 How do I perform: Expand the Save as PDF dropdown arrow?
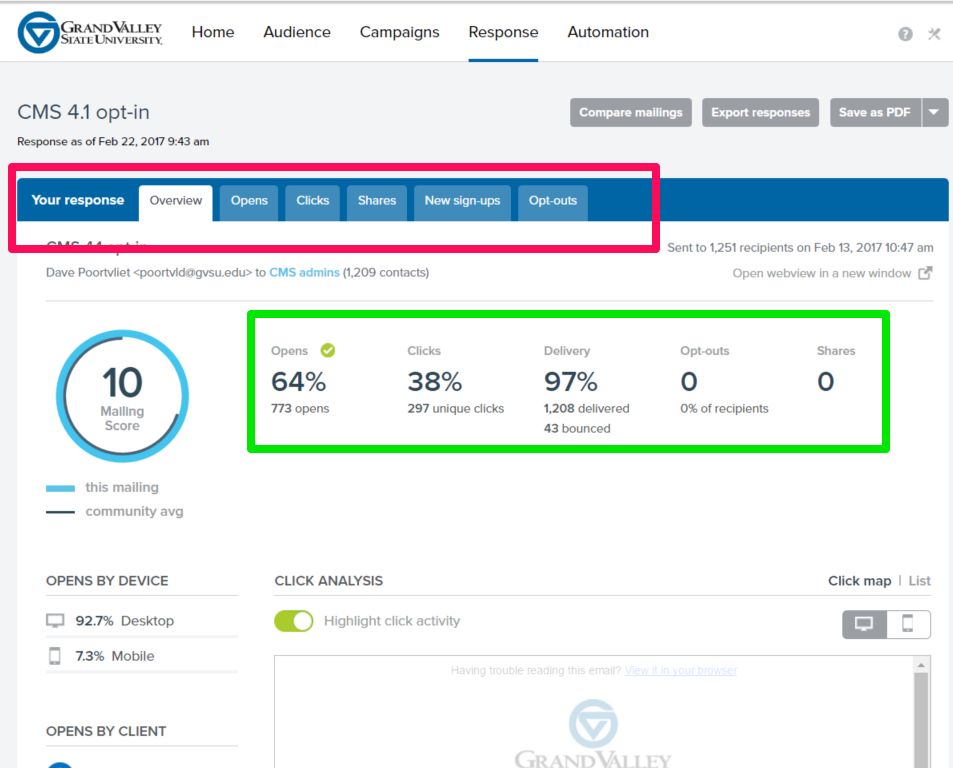coord(934,112)
